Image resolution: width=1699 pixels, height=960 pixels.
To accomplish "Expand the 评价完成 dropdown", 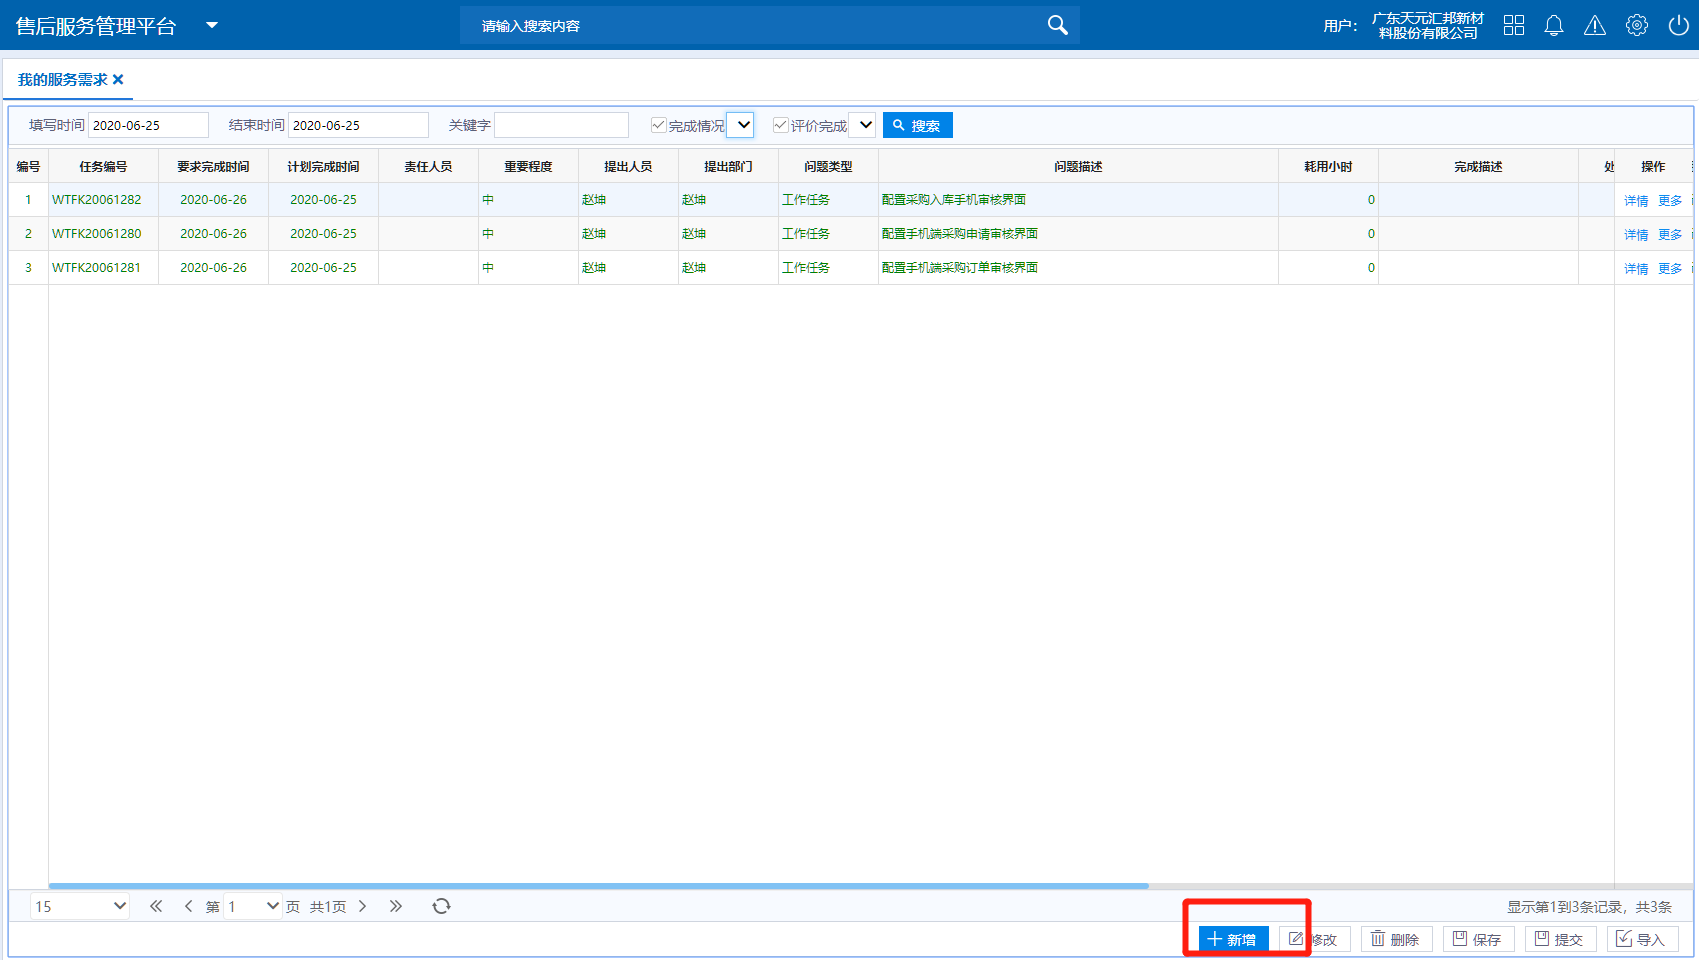I will pos(864,125).
